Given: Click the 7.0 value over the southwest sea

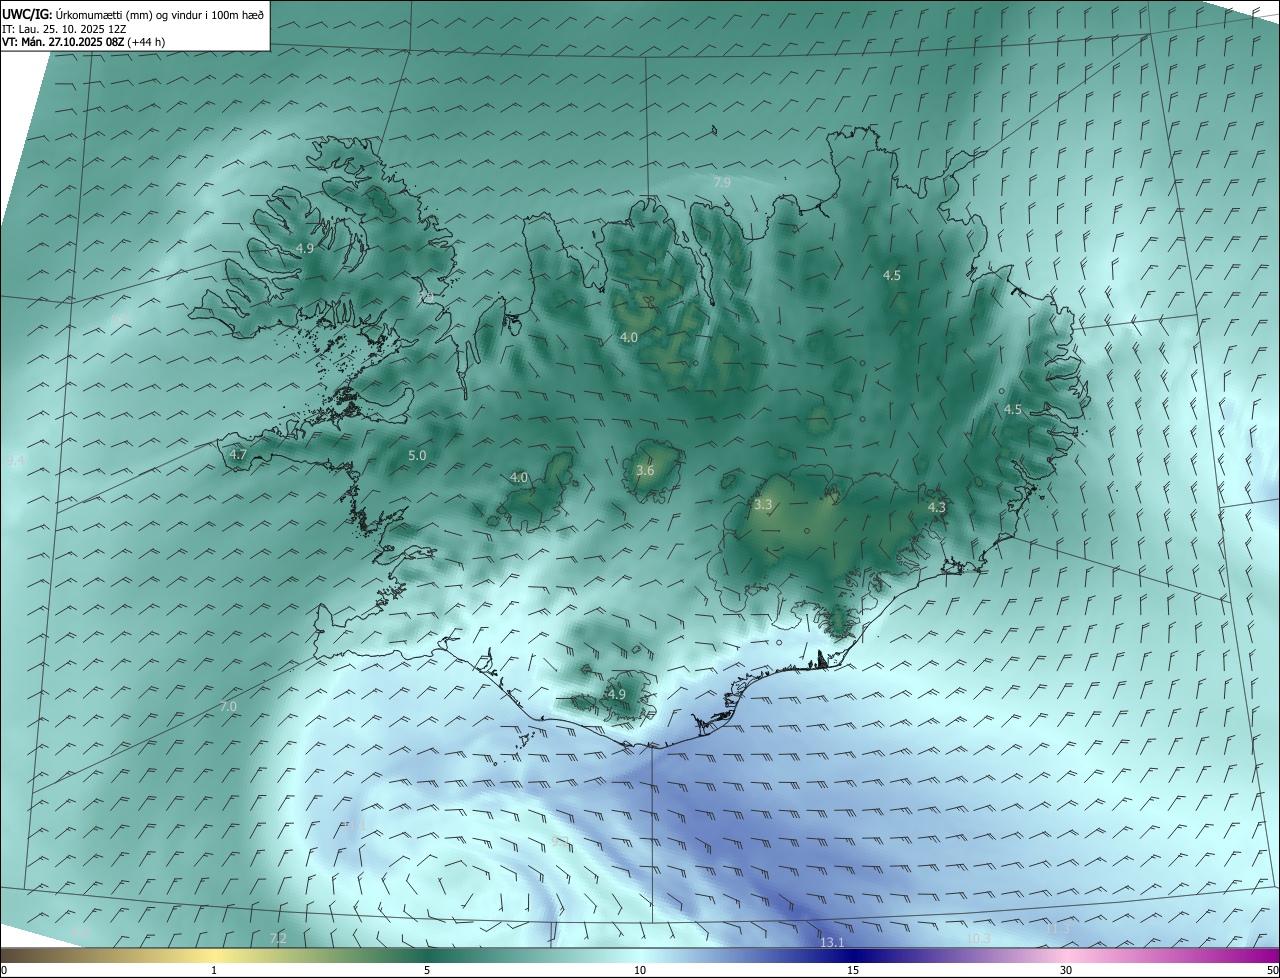Looking at the screenshot, I should coord(228,706).
